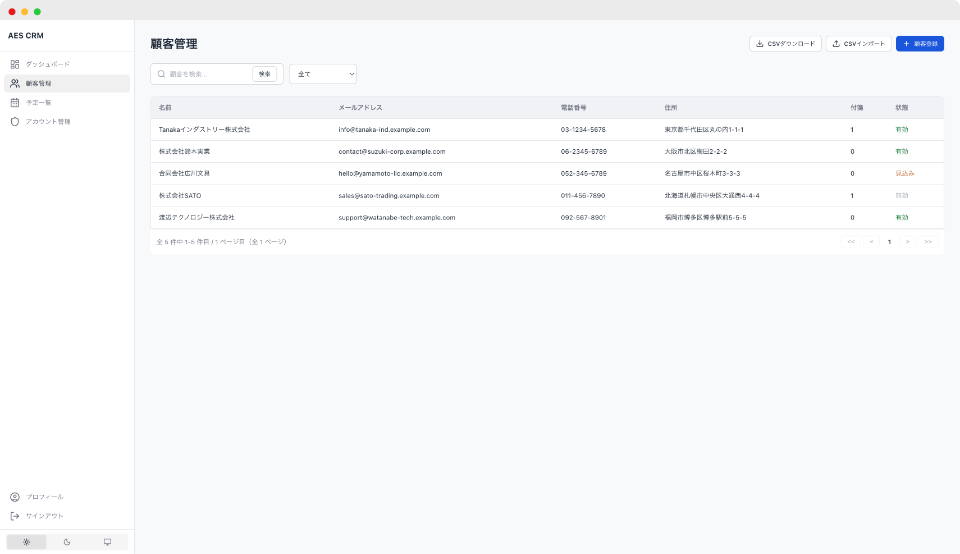Viewport: 960px width, 554px height.
Task: Go to next page with > arrow
Action: (x=907, y=241)
